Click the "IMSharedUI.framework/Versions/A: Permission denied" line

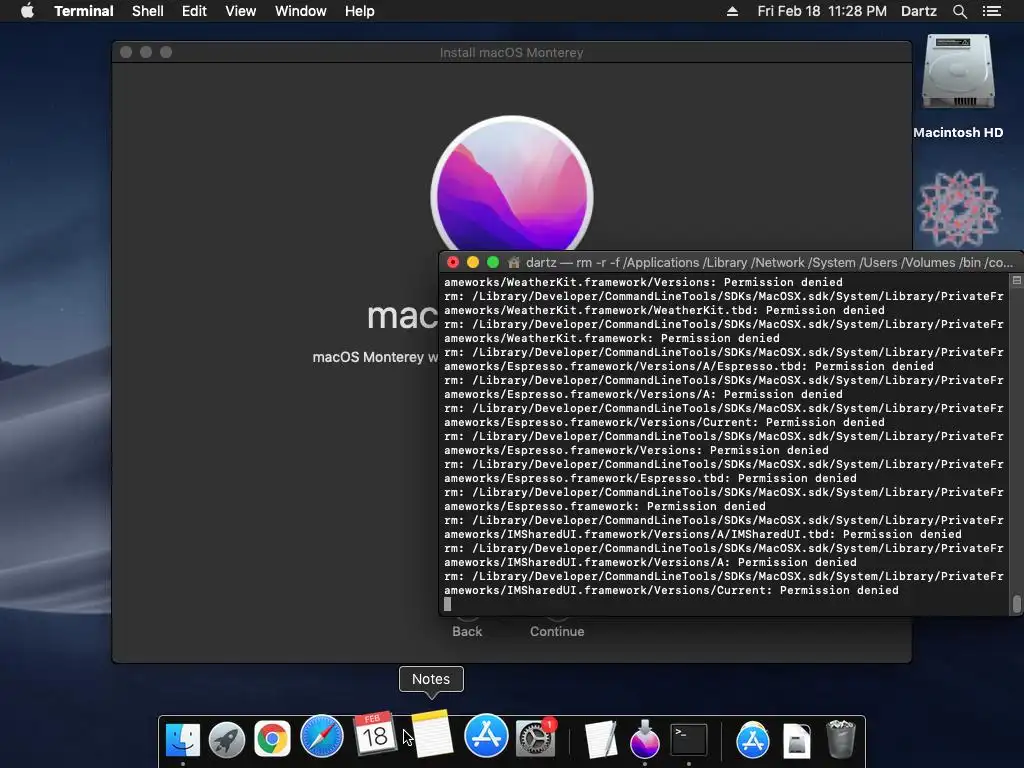pos(650,562)
